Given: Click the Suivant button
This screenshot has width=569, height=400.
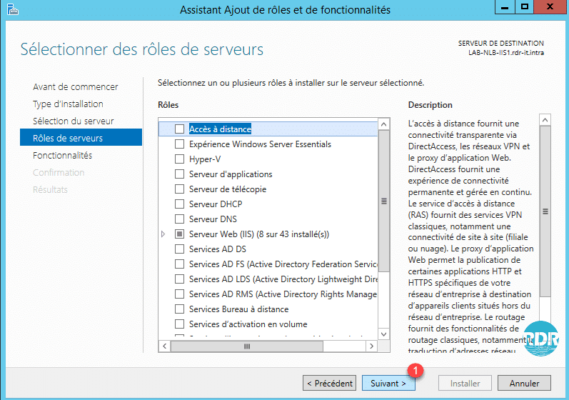Looking at the screenshot, I should click(x=388, y=383).
